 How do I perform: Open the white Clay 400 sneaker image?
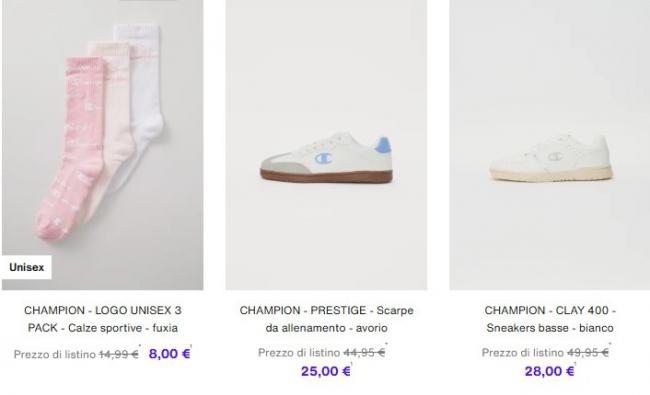click(550, 145)
